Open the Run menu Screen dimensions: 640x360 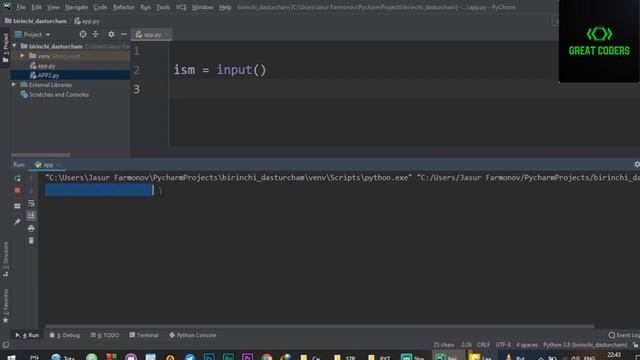(145, 7)
